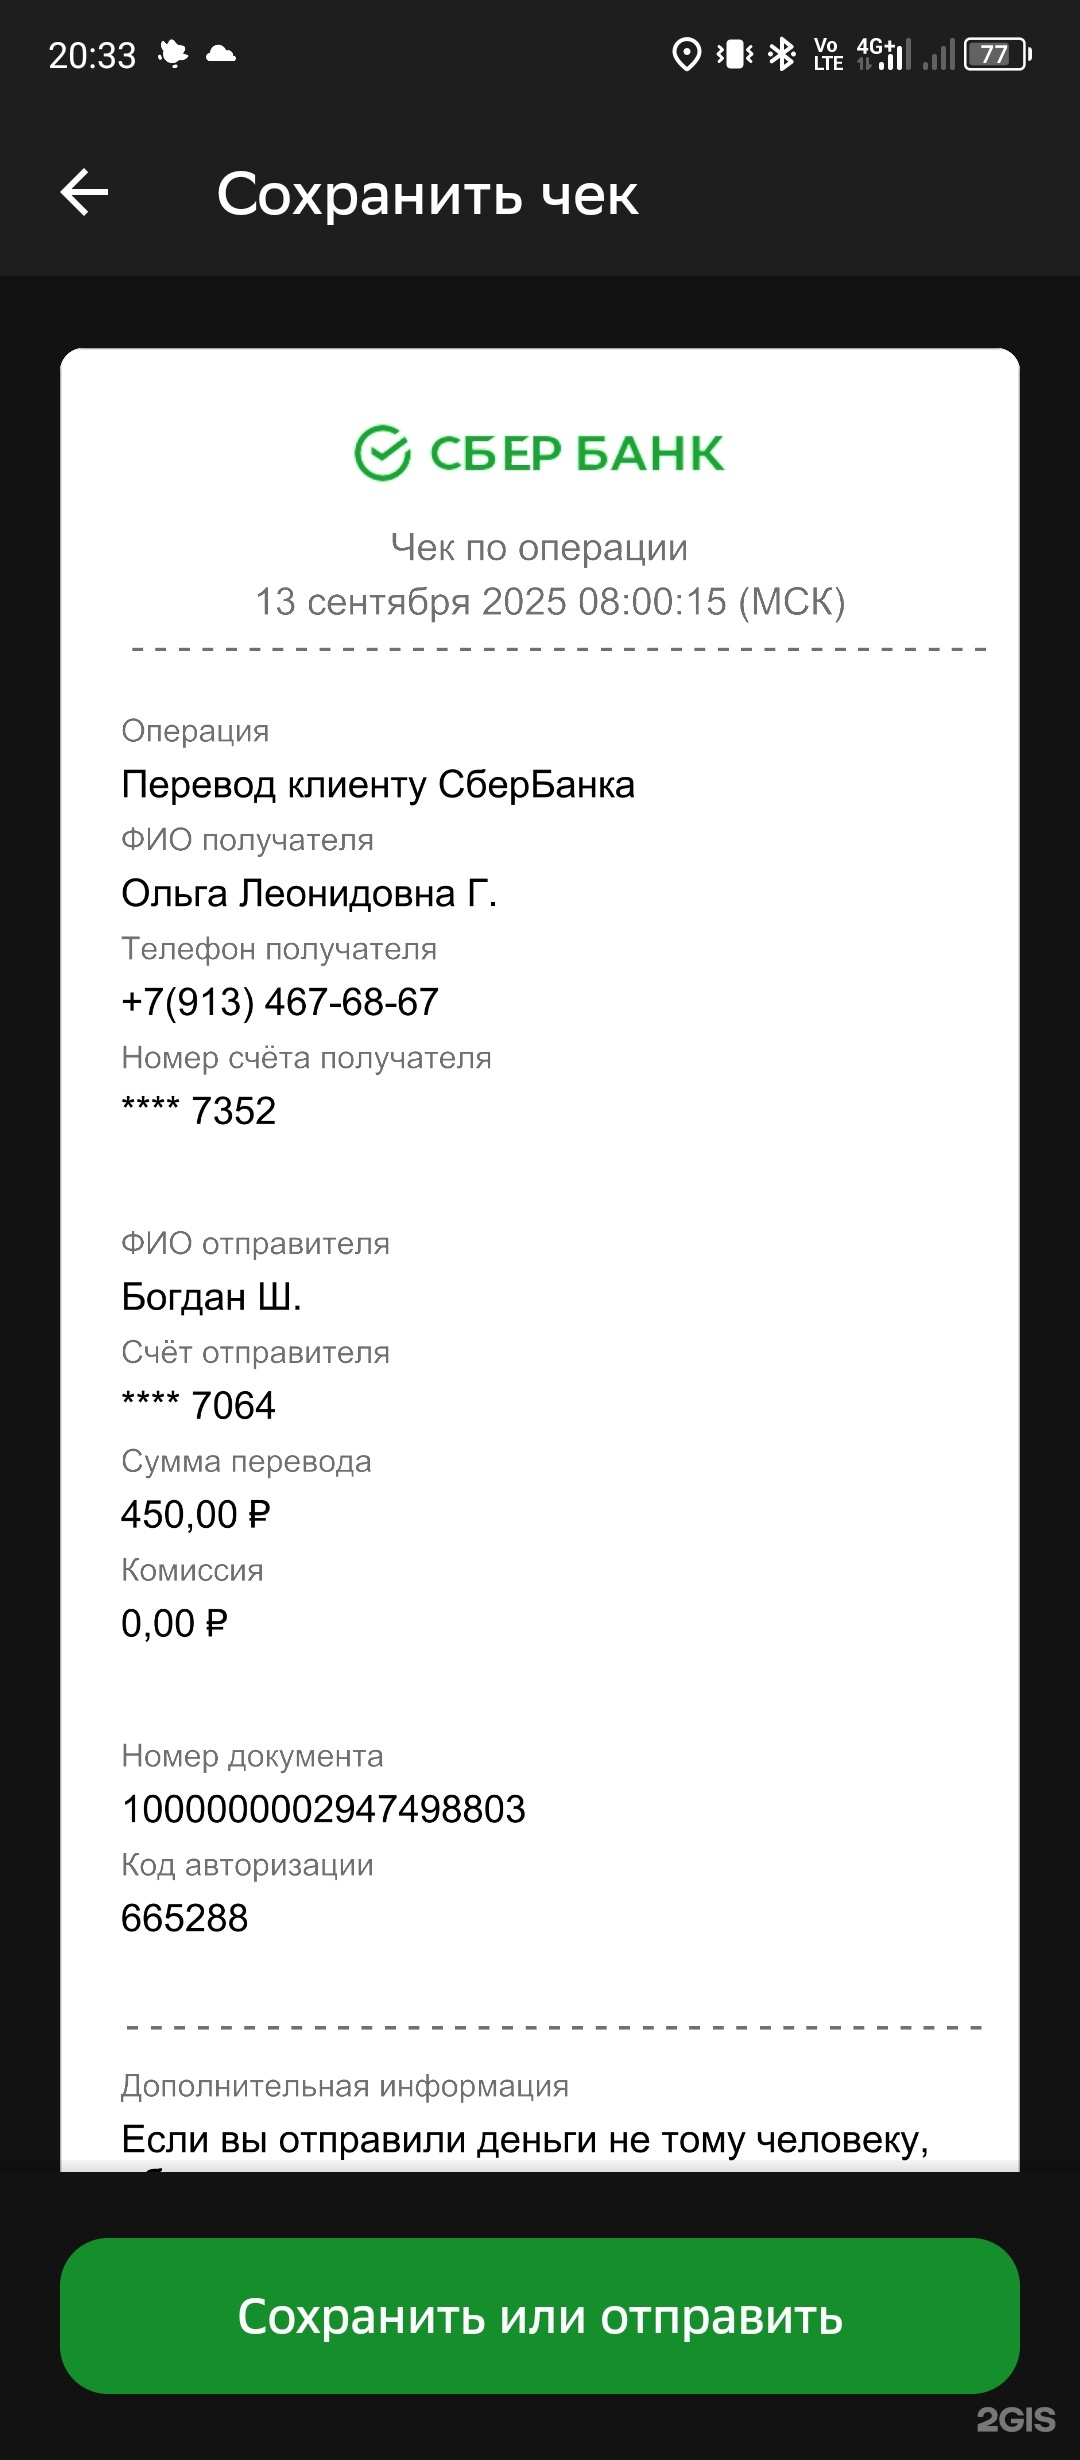Image resolution: width=1080 pixels, height=2460 pixels.
Task: Tap the Сохранить чек header title
Action: click(427, 194)
